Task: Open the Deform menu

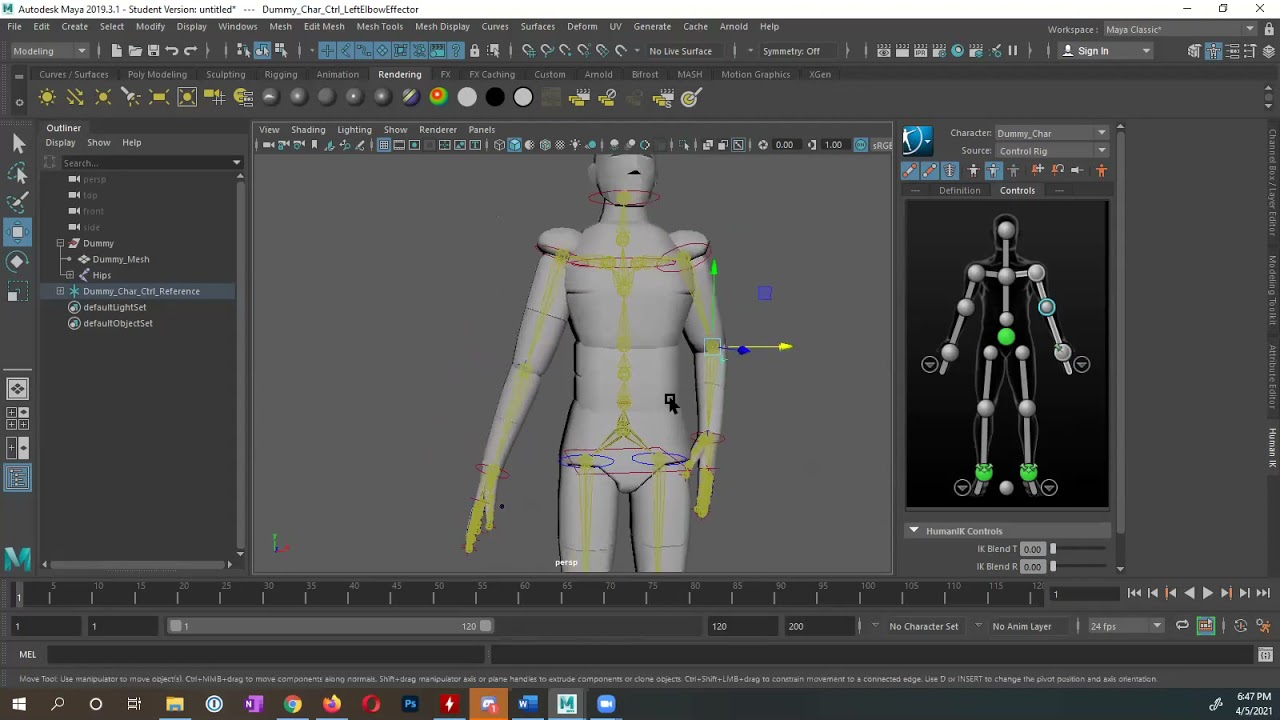Action: tap(582, 26)
